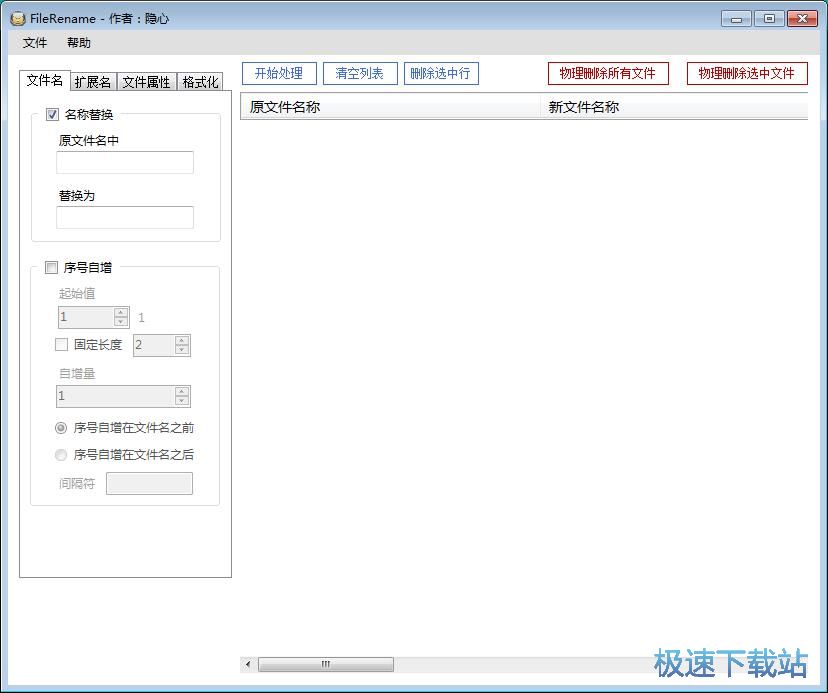Viewport: 828px width, 693px height.
Task: Maximize the FileRename window
Action: (769, 19)
